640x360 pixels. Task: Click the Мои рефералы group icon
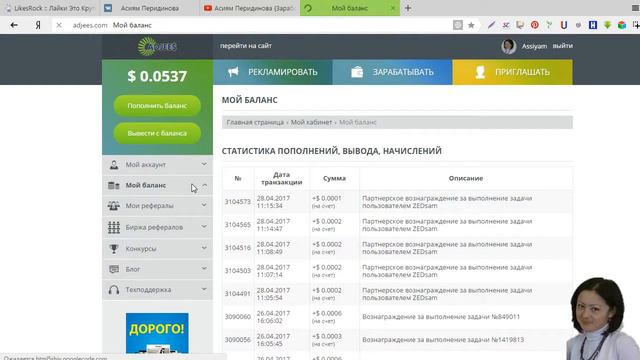click(x=114, y=206)
